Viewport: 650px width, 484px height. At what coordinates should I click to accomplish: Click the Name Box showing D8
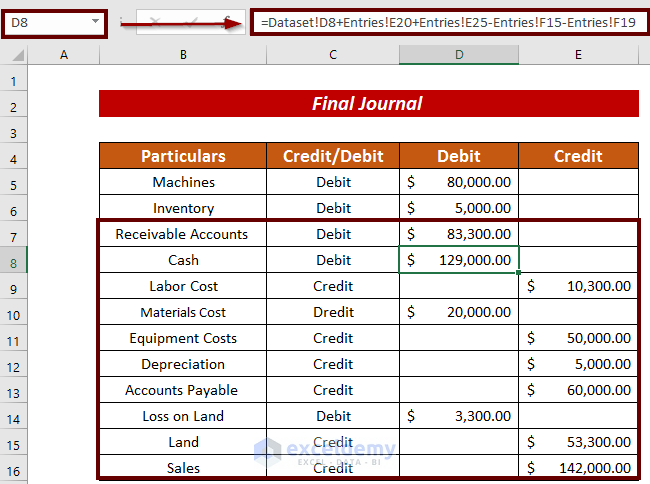(54, 23)
